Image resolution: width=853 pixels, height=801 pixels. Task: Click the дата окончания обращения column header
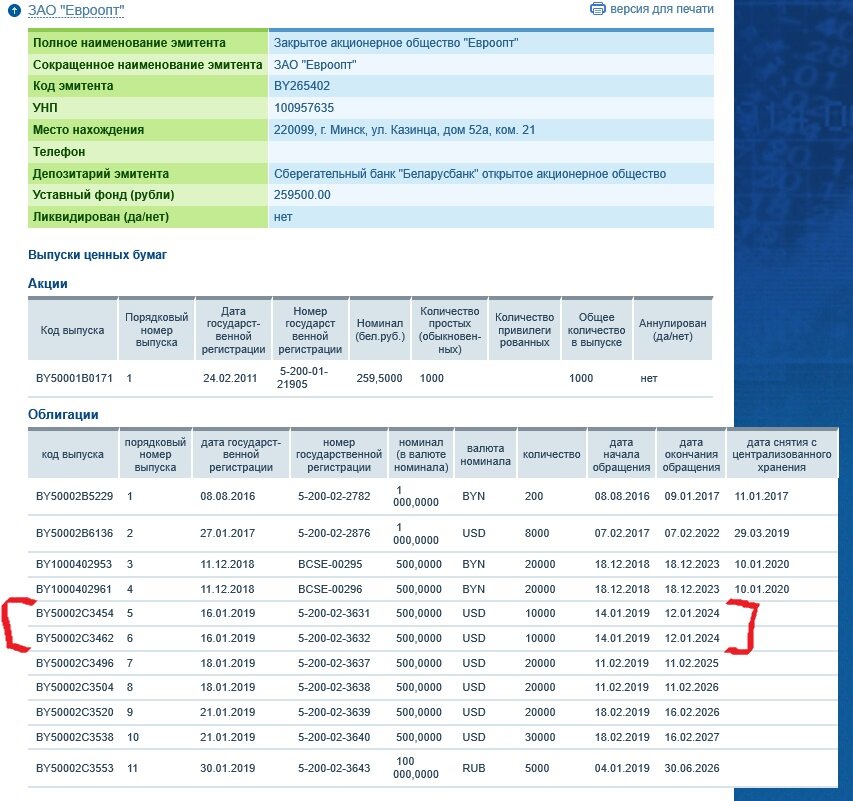(691, 455)
